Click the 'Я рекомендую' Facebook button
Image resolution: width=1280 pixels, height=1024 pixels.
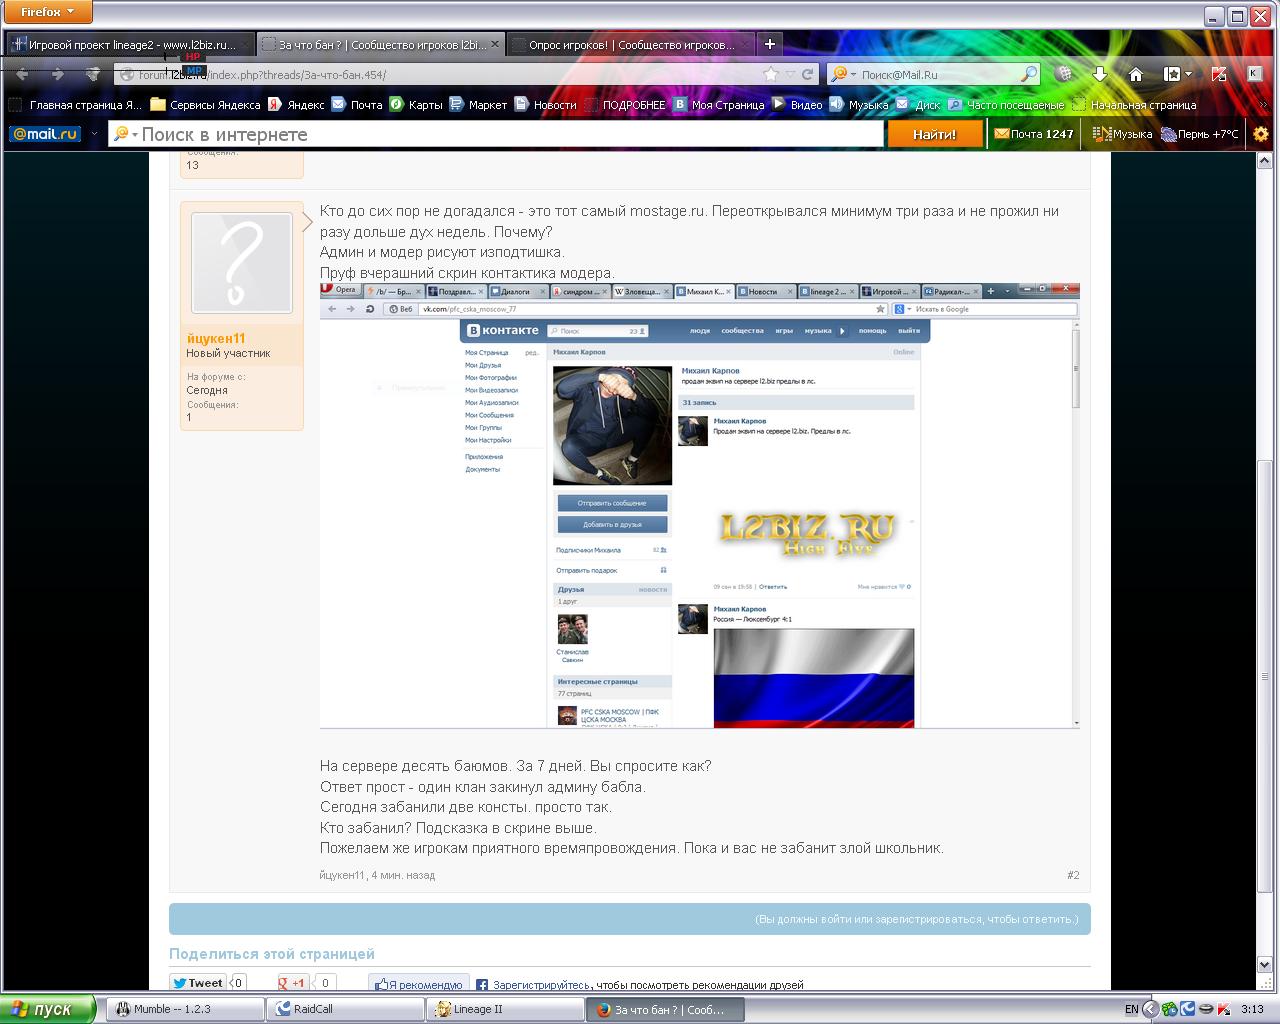[x=418, y=984]
